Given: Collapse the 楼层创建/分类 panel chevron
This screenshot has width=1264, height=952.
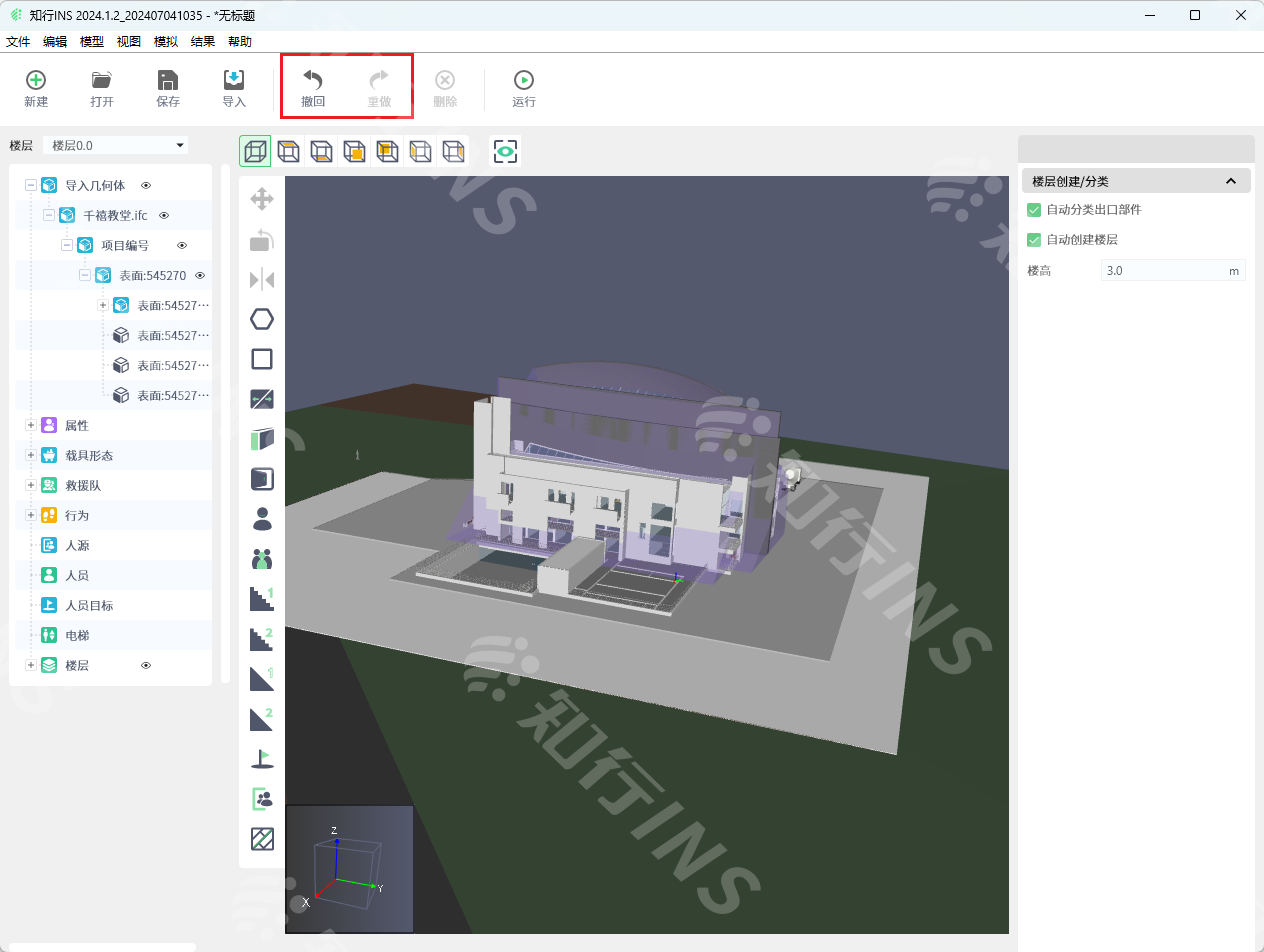Looking at the screenshot, I should (1231, 181).
